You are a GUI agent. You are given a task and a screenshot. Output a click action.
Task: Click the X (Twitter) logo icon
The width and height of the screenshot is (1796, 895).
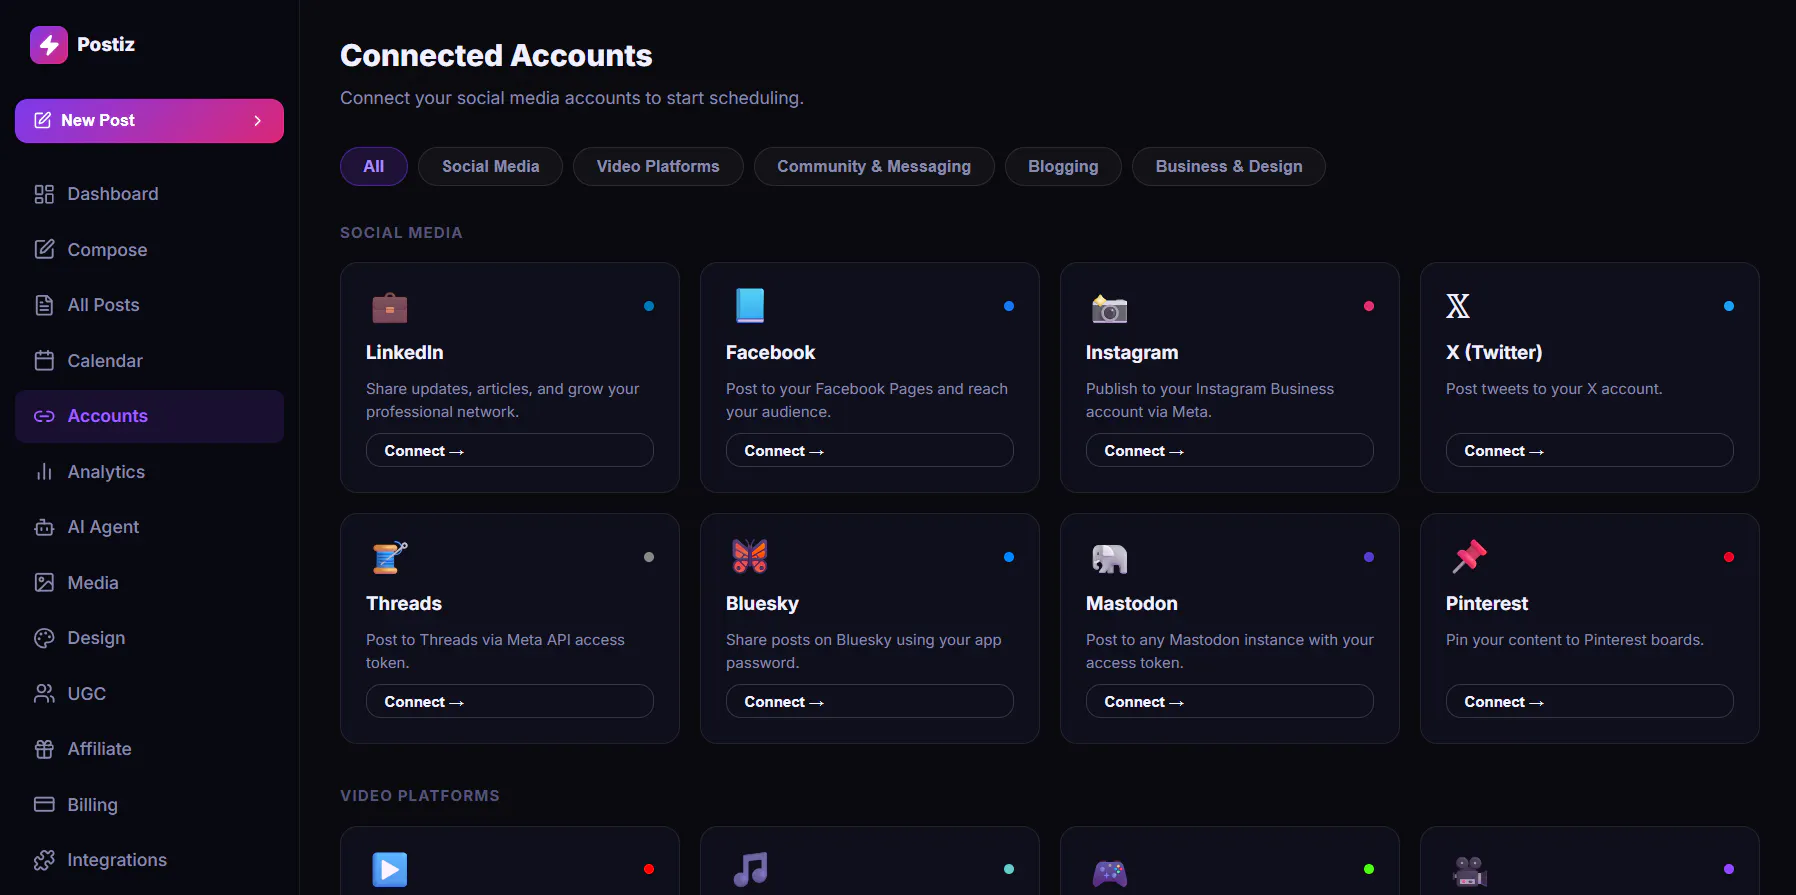[x=1458, y=306]
